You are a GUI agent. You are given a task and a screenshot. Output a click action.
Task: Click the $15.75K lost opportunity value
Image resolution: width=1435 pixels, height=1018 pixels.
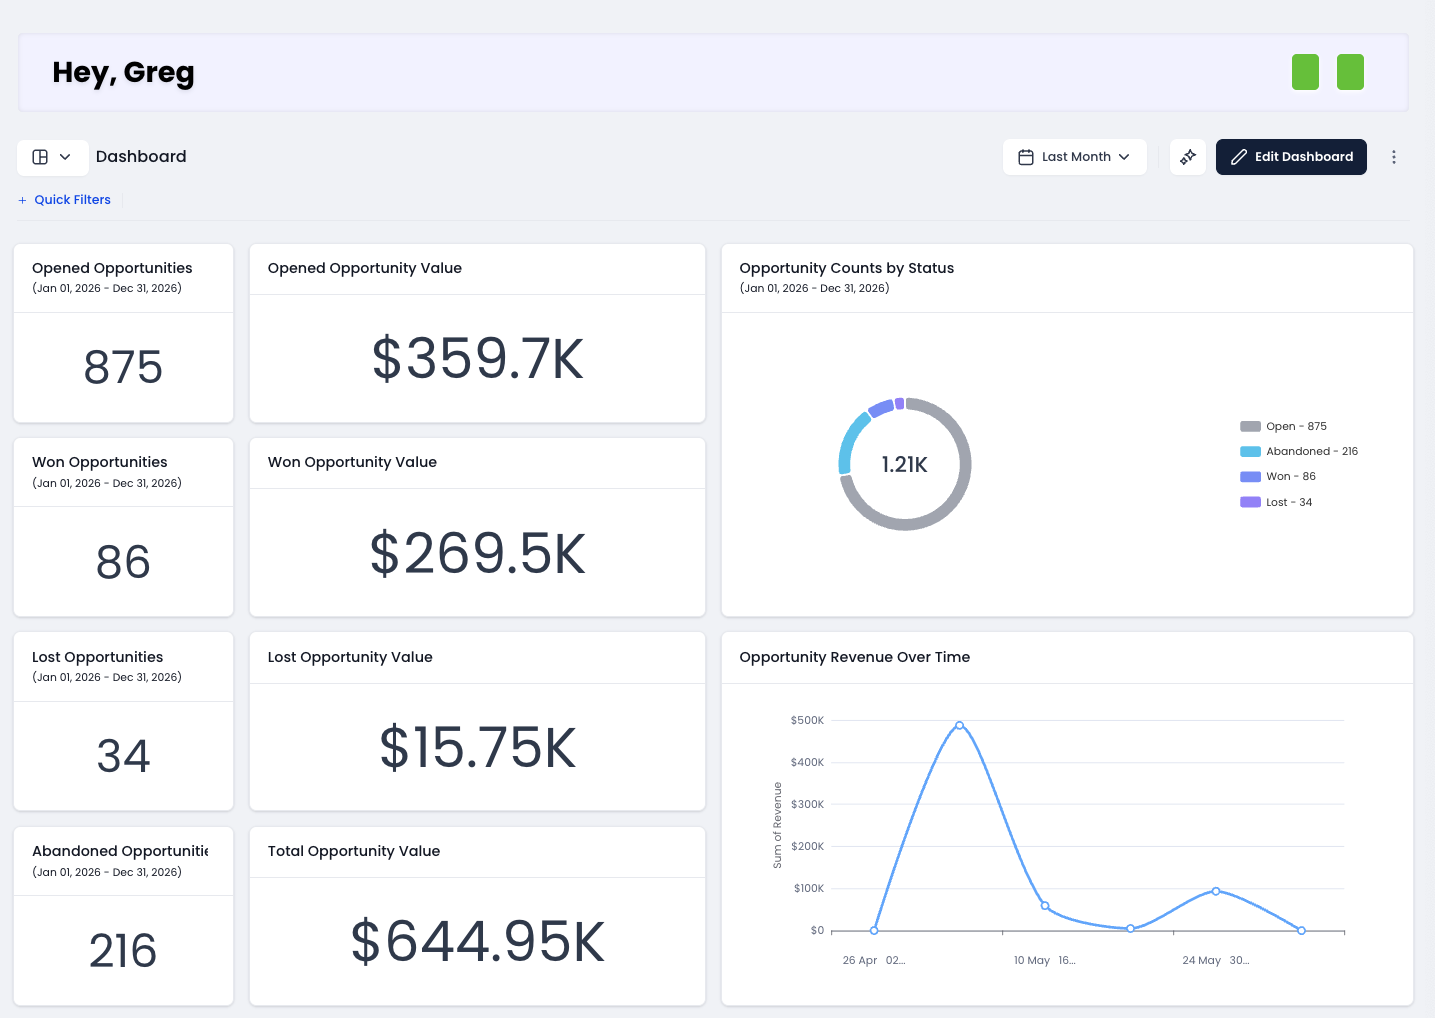[x=477, y=748]
